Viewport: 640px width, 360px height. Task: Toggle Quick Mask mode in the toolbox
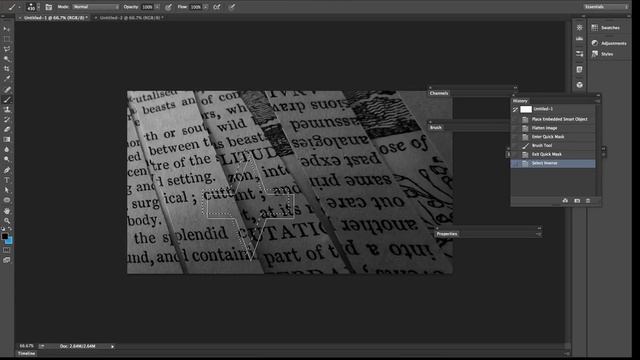(x=7, y=250)
